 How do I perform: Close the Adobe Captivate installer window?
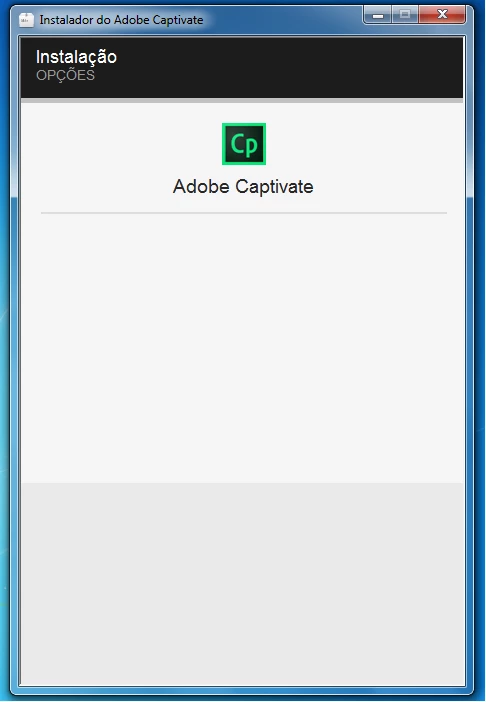[442, 15]
